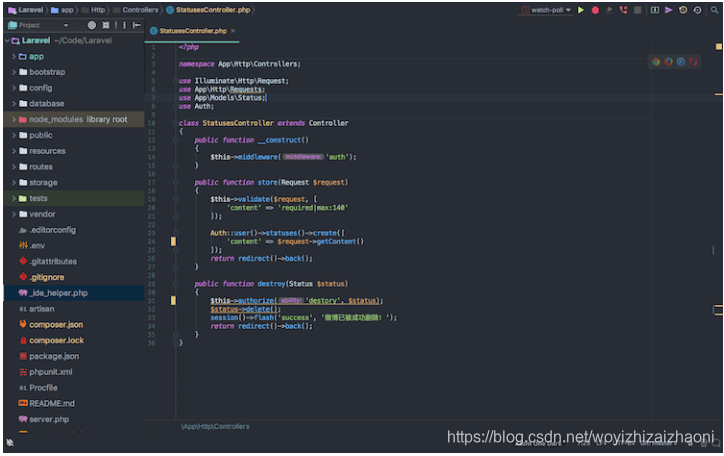Open file preview in Safari browser icon
This screenshot has height=456, width=724.
[x=681, y=61]
